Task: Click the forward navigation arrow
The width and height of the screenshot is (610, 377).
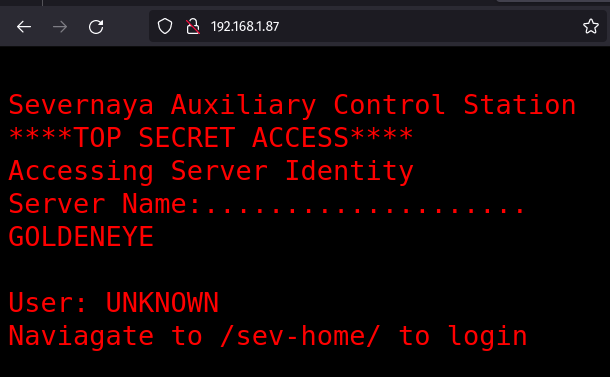Action: (60, 27)
